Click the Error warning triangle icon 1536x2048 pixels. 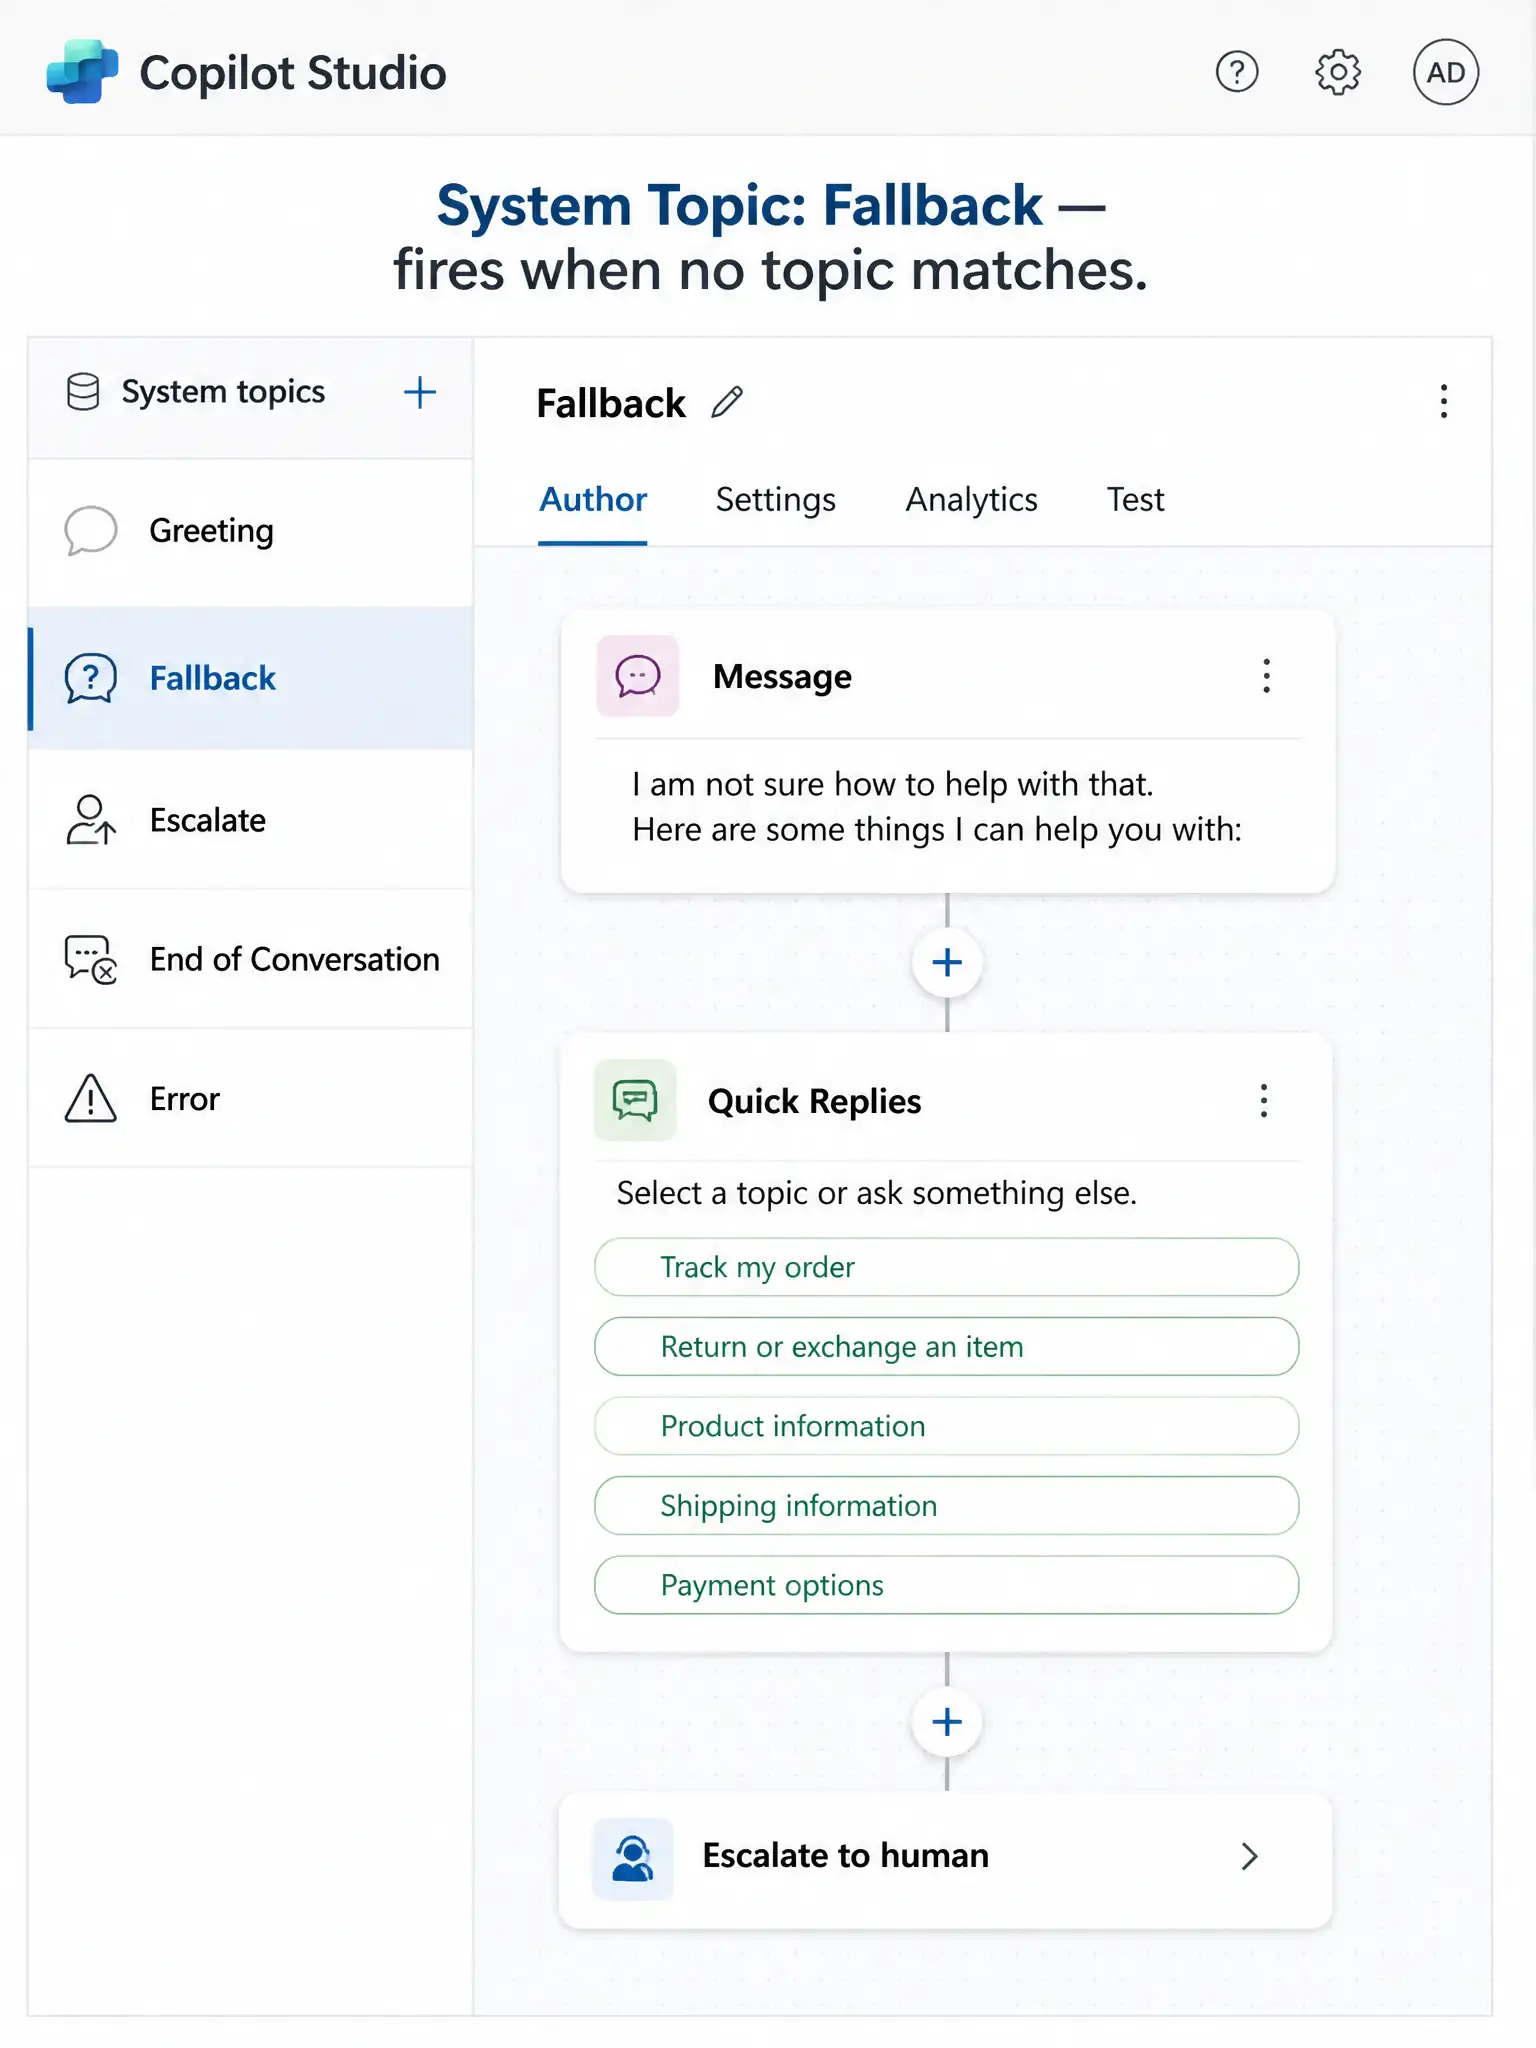point(91,1098)
